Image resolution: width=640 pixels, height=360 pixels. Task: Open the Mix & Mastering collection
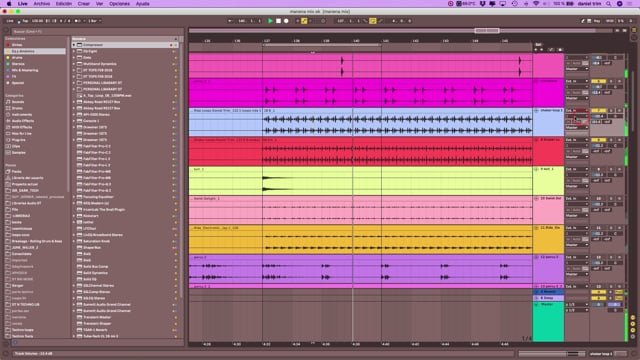click(x=24, y=70)
